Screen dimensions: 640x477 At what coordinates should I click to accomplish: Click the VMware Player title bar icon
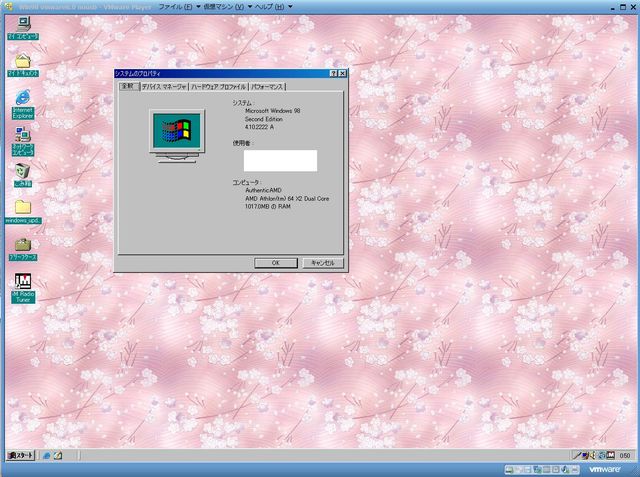coord(9,7)
